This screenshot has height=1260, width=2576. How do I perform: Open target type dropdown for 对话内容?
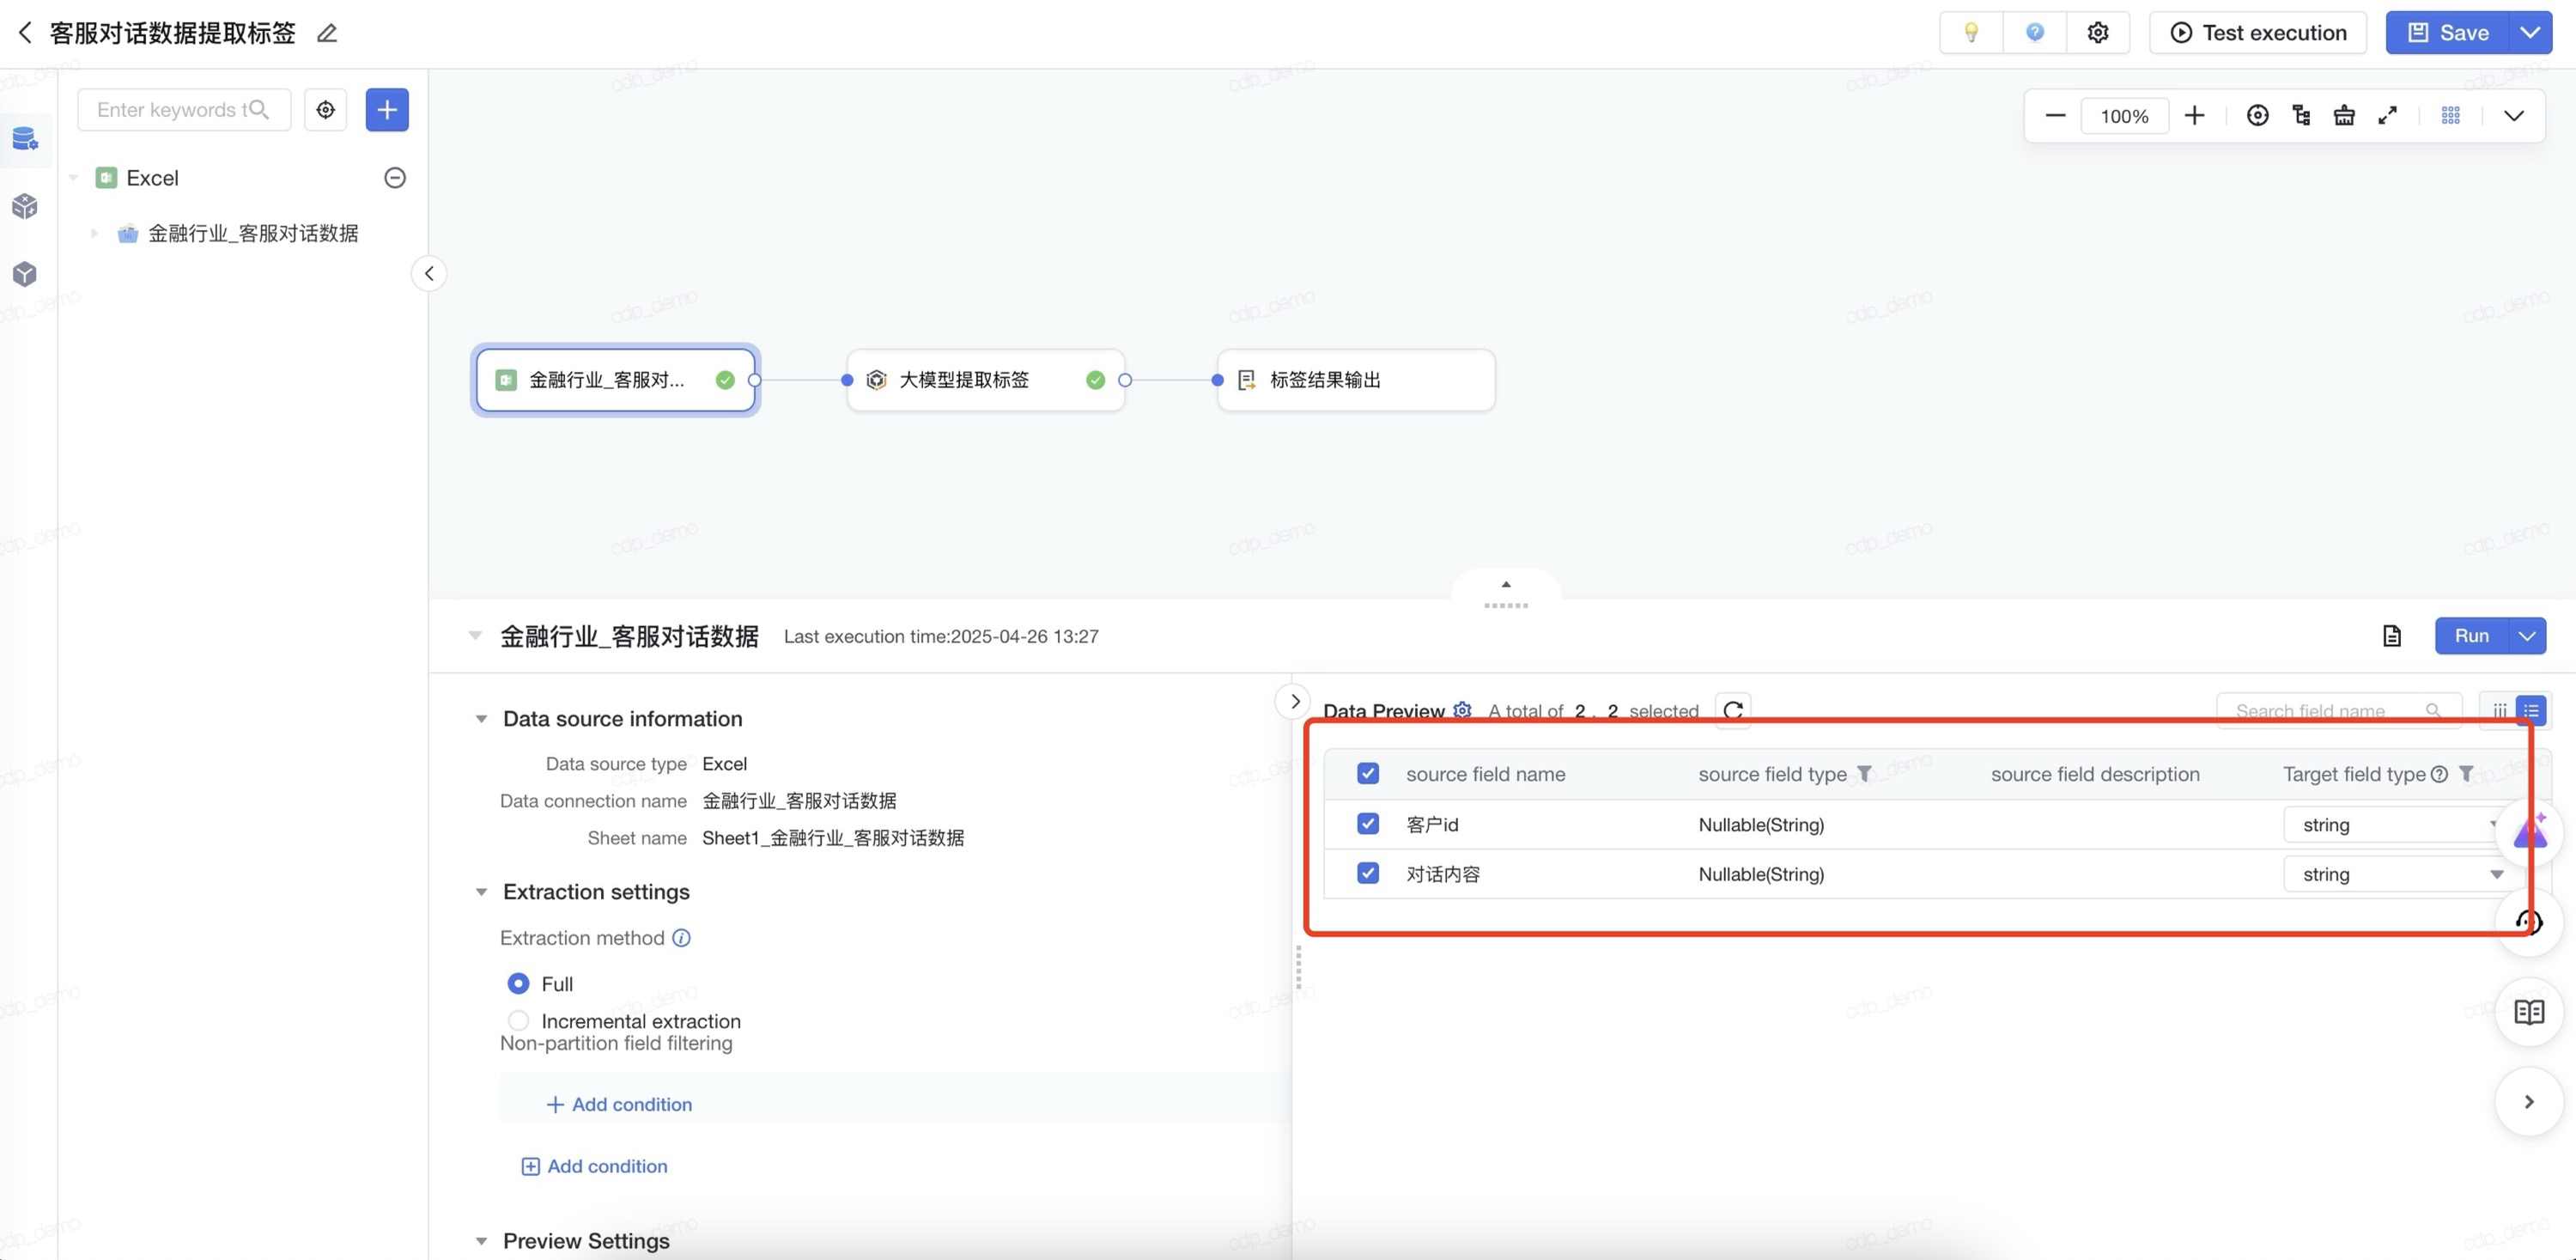tap(2399, 874)
